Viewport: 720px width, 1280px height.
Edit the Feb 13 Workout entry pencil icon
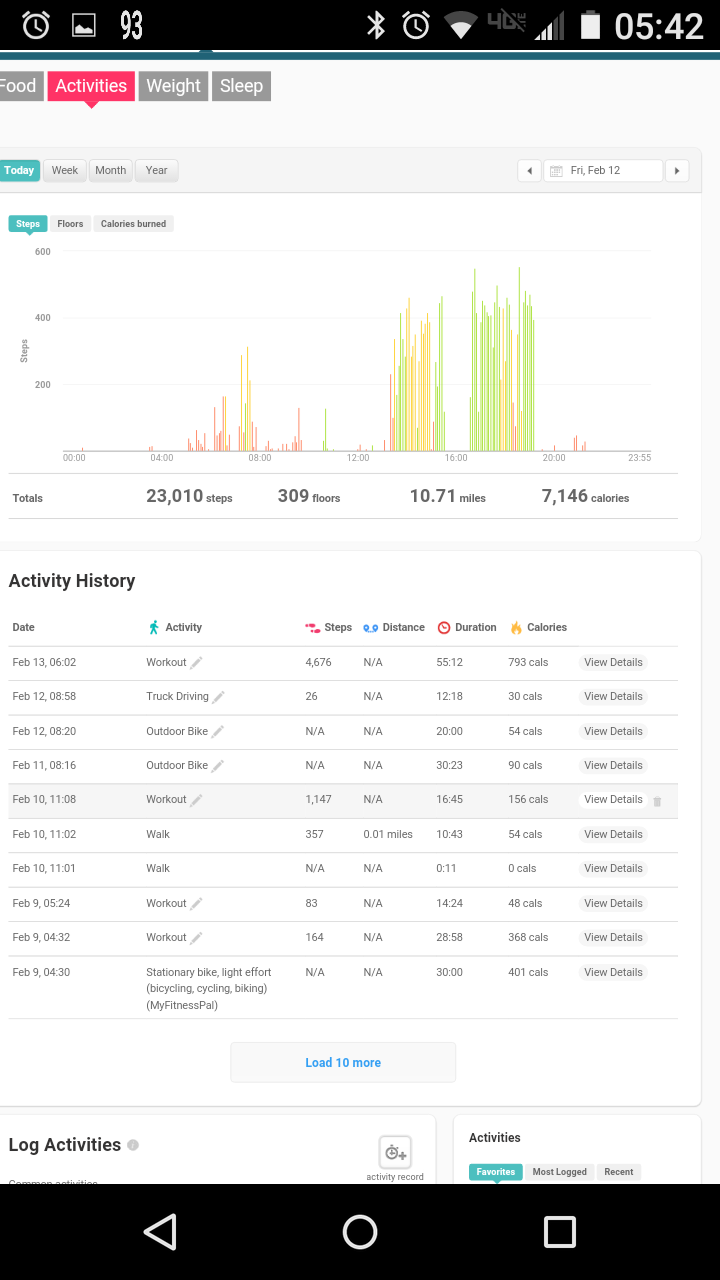coord(197,662)
